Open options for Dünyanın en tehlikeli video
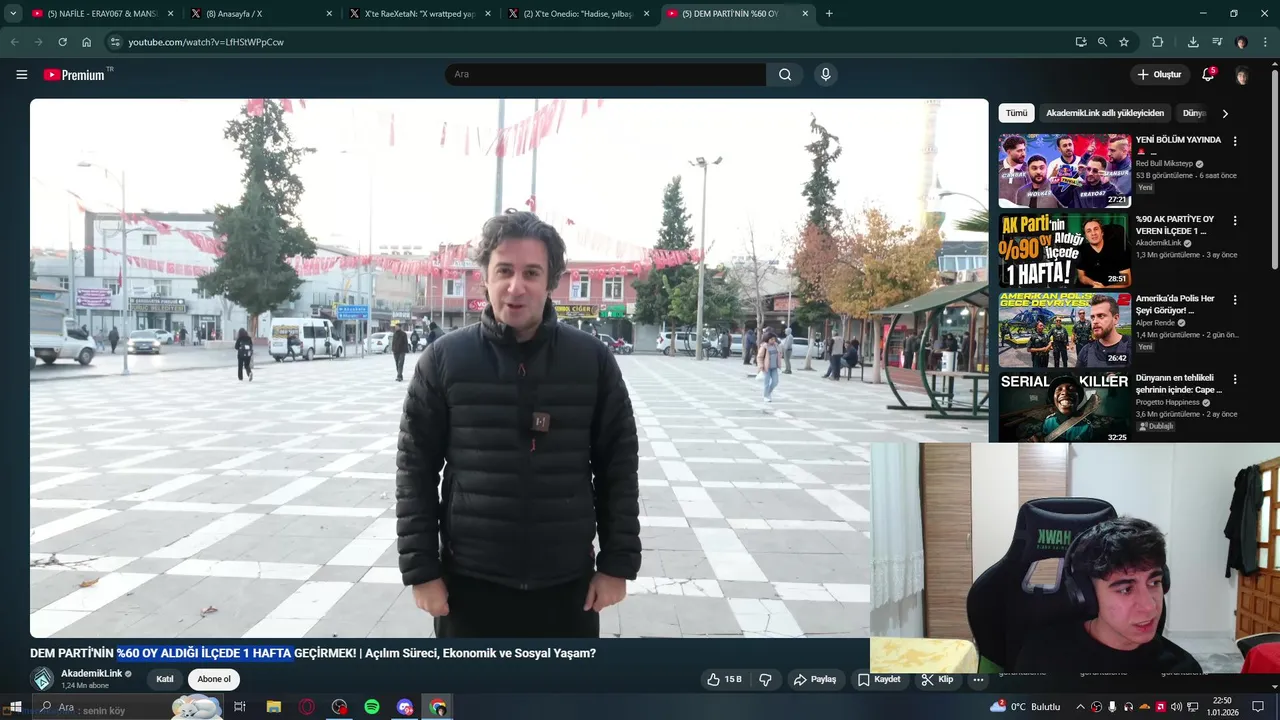The image size is (1280, 720). tap(1235, 380)
